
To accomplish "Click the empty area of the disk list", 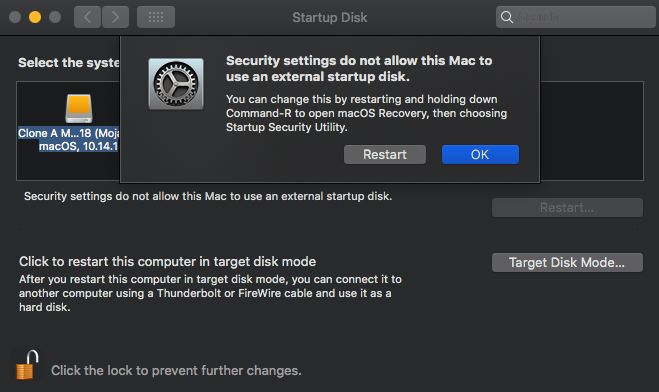I will (592, 131).
